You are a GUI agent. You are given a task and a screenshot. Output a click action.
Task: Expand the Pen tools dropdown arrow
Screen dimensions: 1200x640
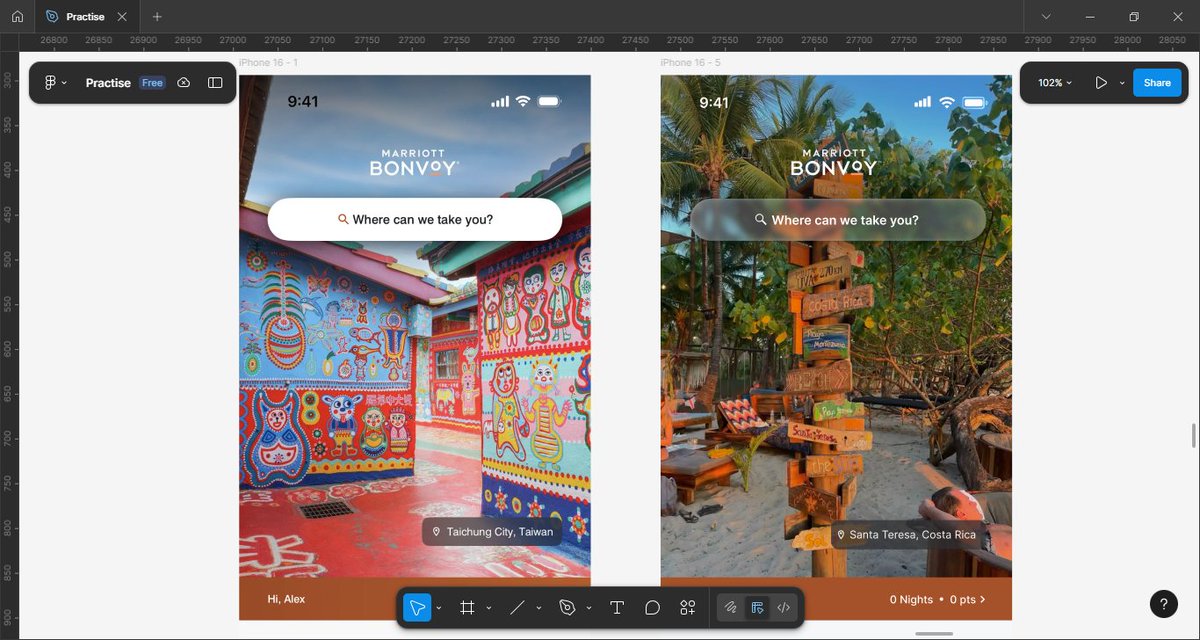(x=588, y=608)
